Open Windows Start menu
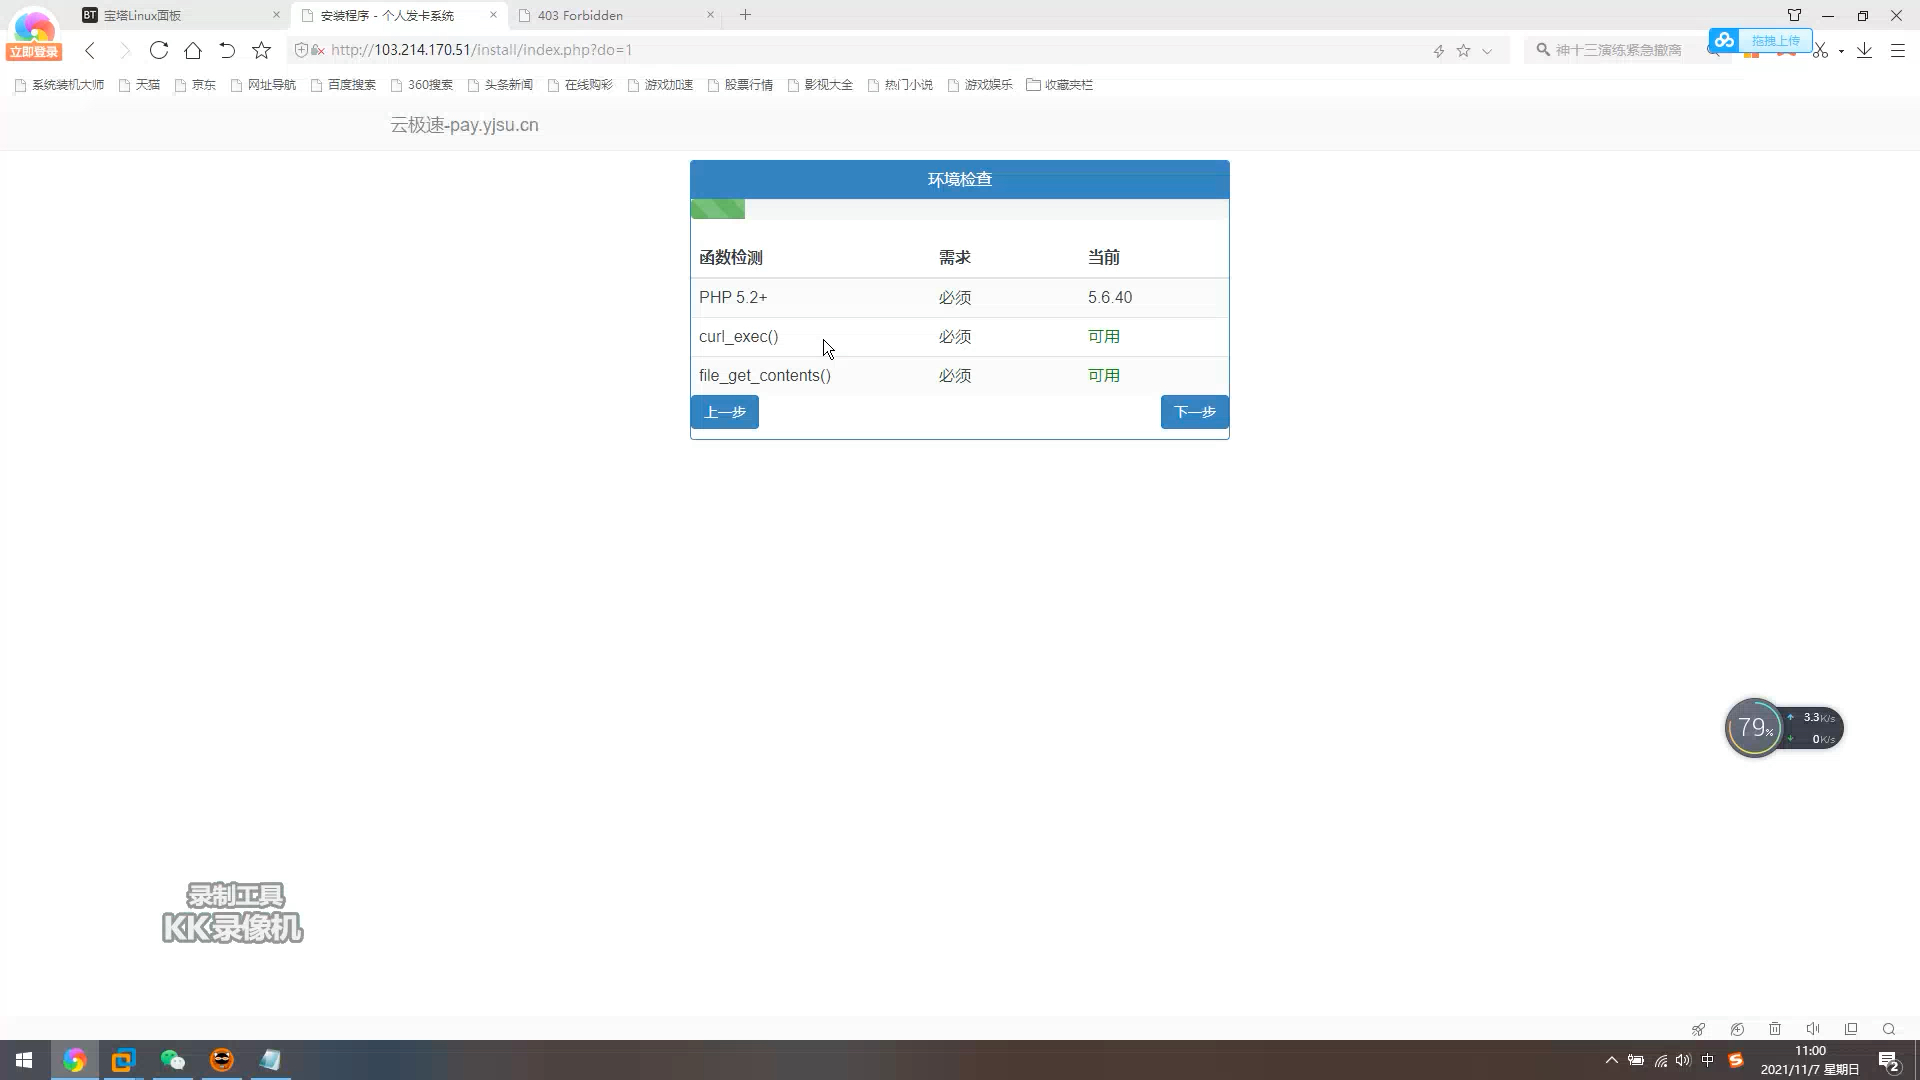The width and height of the screenshot is (1920, 1080). [x=24, y=1060]
